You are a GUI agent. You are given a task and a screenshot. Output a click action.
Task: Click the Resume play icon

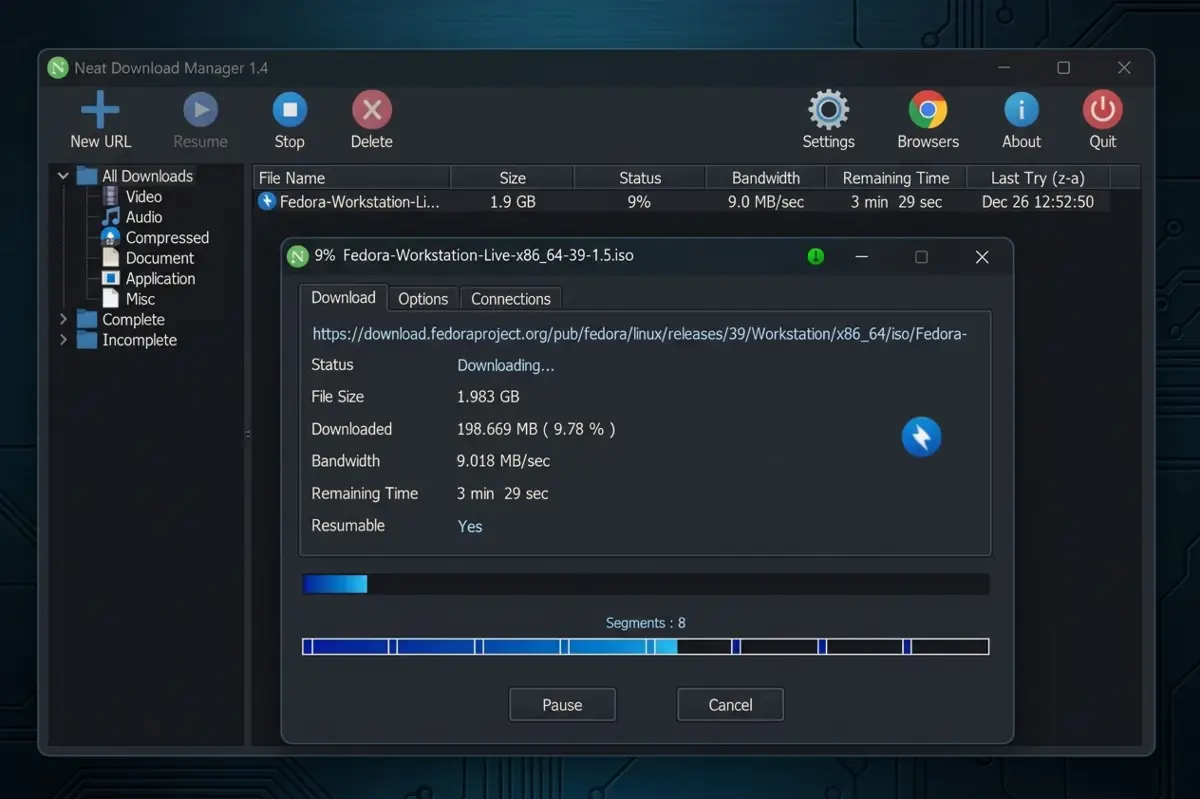coord(200,109)
